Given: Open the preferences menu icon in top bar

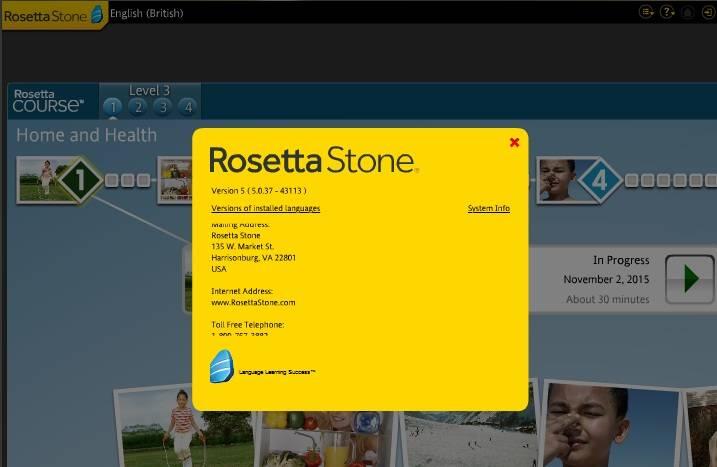Looking at the screenshot, I should [x=646, y=12].
